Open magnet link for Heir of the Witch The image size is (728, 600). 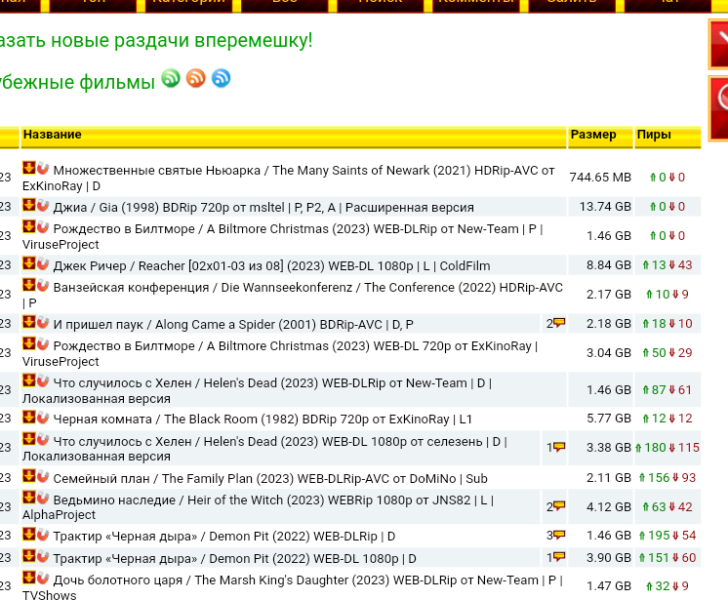43,497
